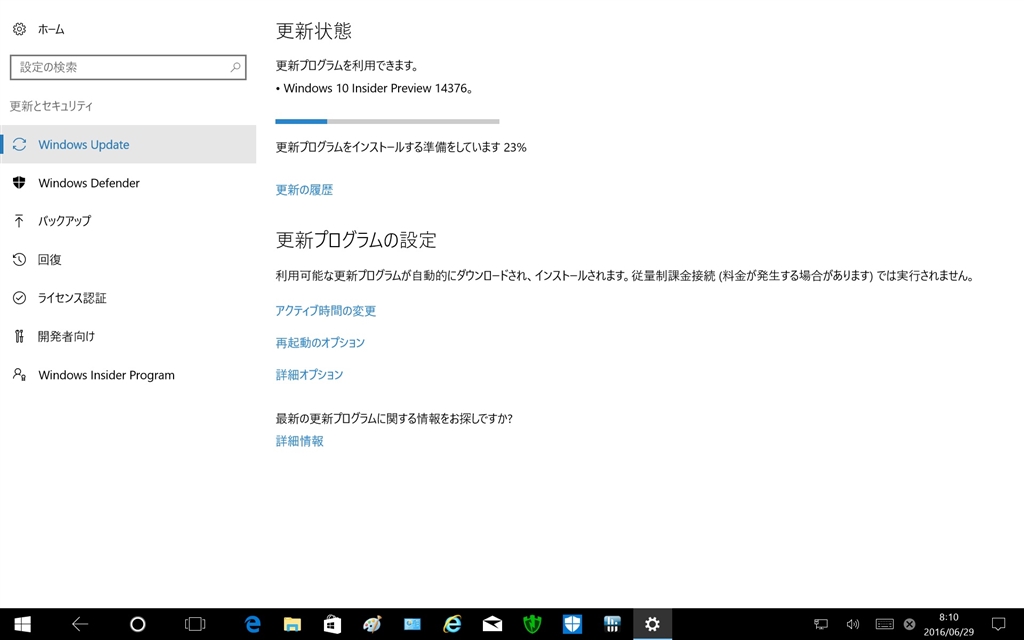Image resolution: width=1024 pixels, height=640 pixels.
Task: Open Windows Defender settings
Action: tap(128, 183)
